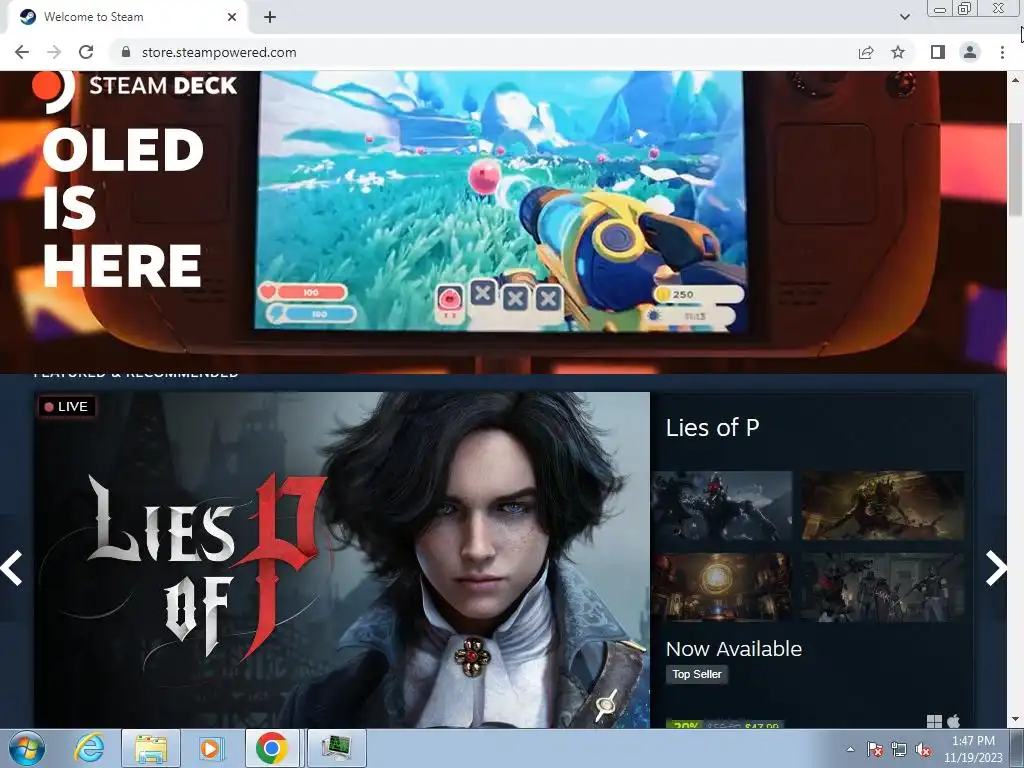This screenshot has height=768, width=1024.
Task: Share this page via the share icon
Action: [x=866, y=52]
